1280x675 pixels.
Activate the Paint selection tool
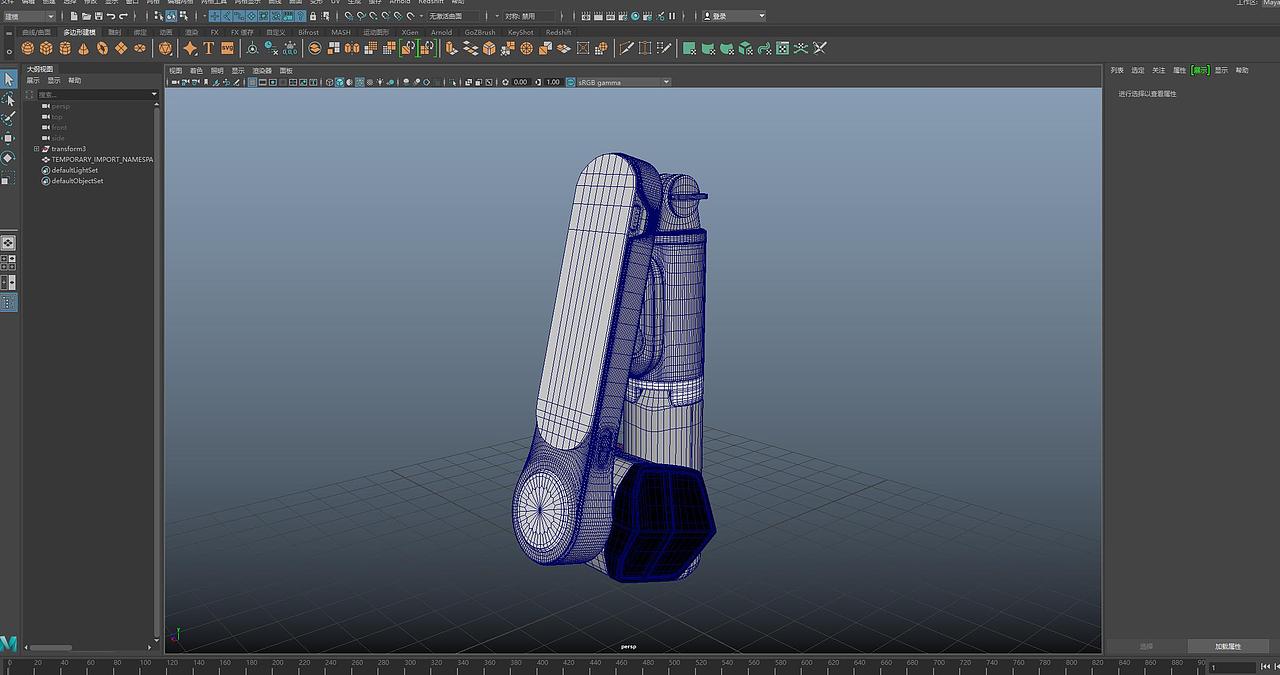point(8,118)
